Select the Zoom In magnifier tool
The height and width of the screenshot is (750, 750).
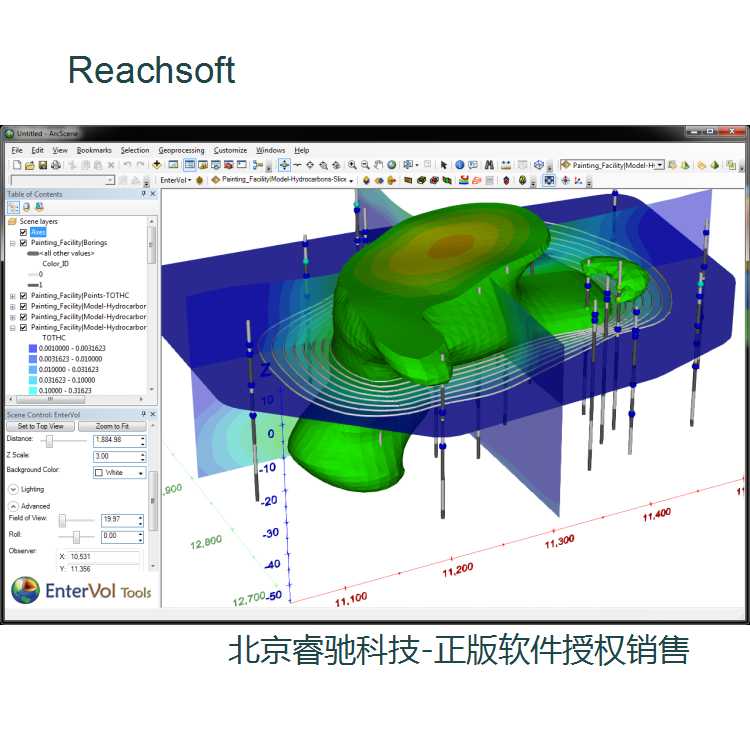pos(352,165)
